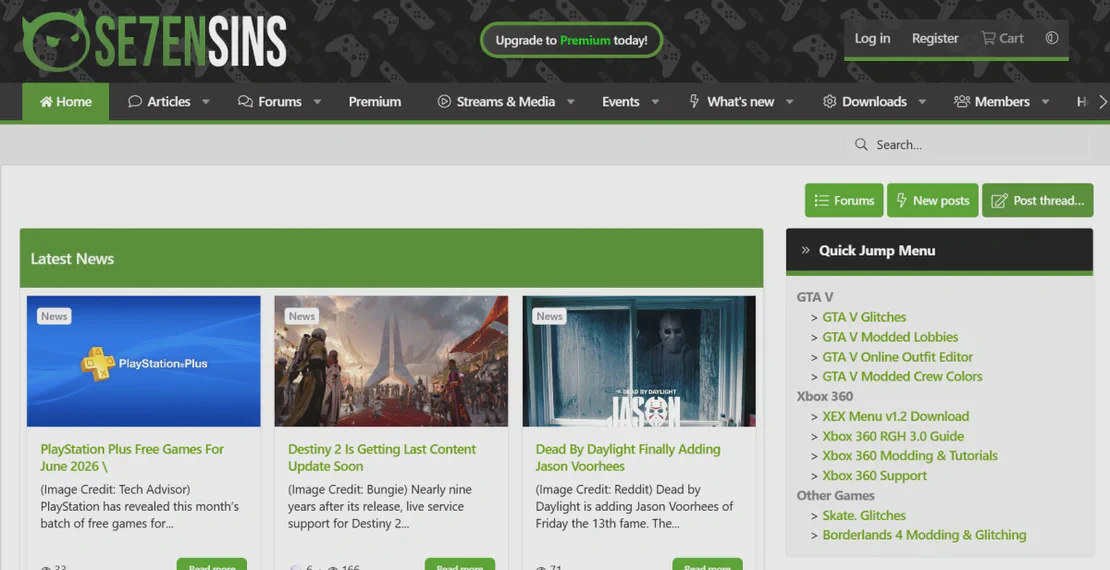Open the Forums nav item
This screenshot has height=570, width=1110.
click(x=270, y=102)
